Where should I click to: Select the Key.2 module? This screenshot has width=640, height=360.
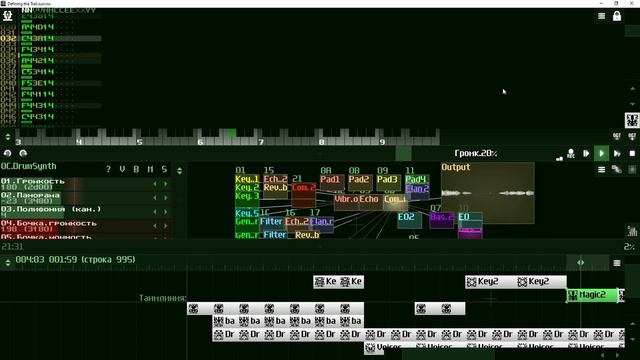(x=247, y=187)
